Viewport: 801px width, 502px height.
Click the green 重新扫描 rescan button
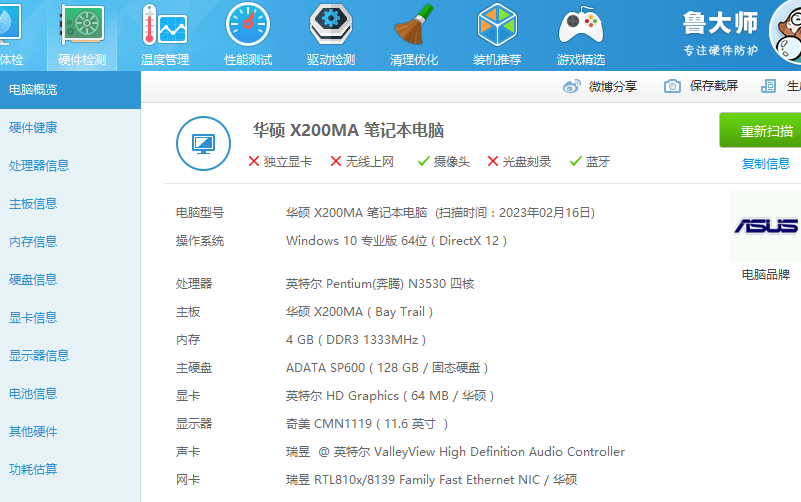(x=761, y=131)
